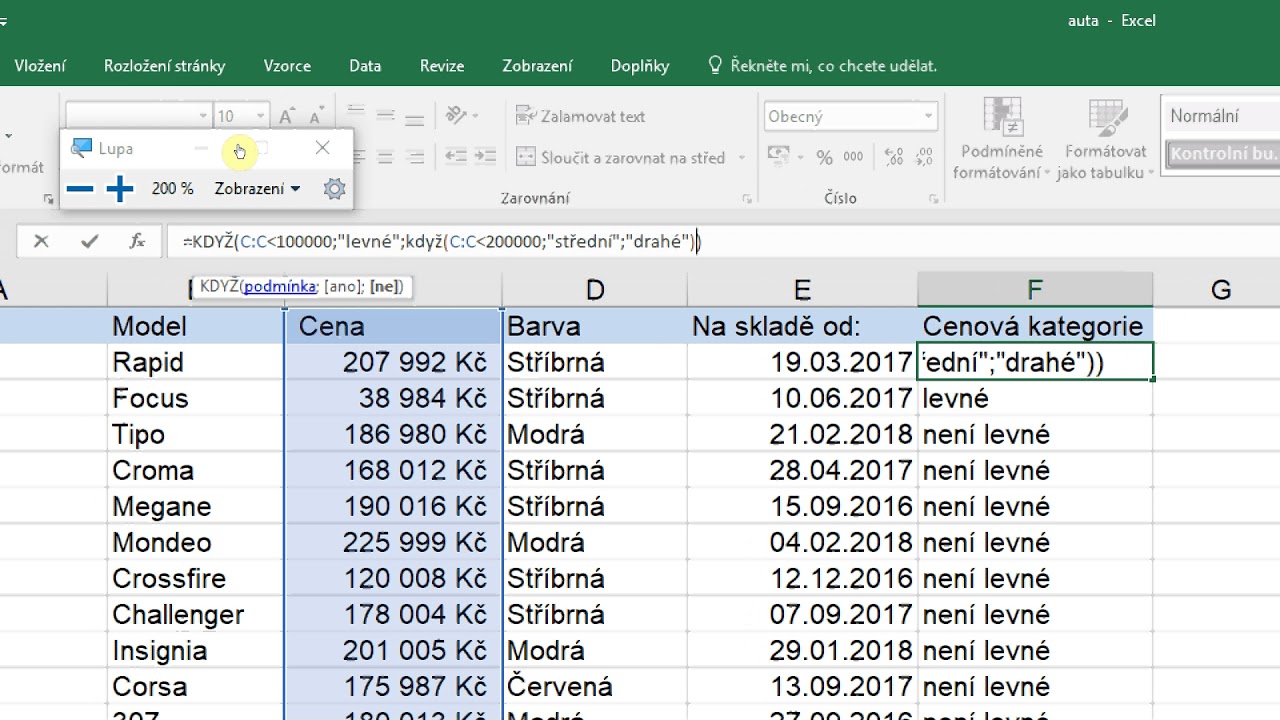Select the Revize tab
This screenshot has height=720, width=1280.
[x=442, y=66]
